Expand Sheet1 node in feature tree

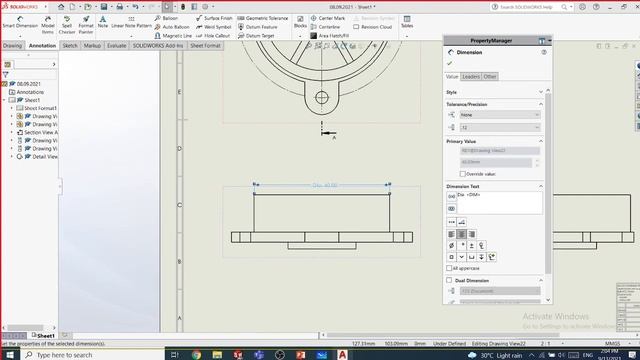pyautogui.click(x=4, y=100)
